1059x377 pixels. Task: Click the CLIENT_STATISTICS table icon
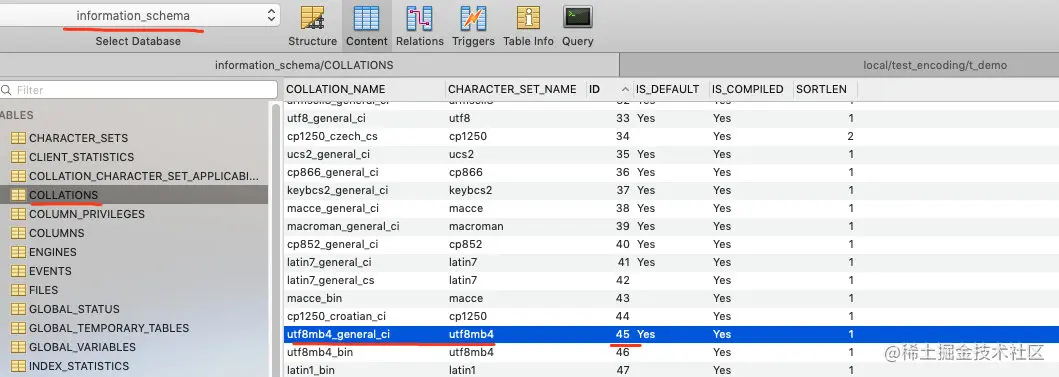point(18,157)
